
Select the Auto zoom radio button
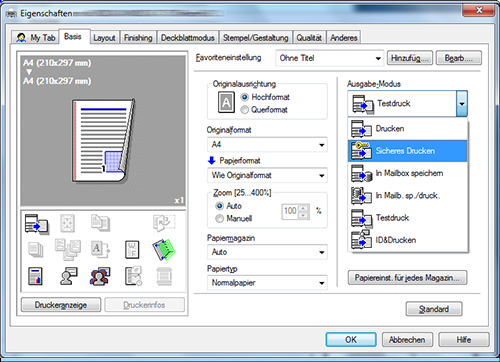click(219, 206)
